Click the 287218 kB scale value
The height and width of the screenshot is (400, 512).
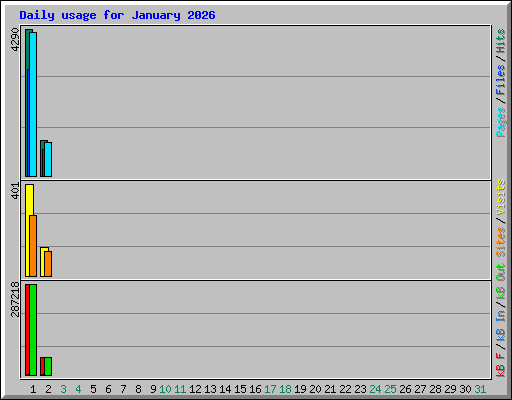15,299
